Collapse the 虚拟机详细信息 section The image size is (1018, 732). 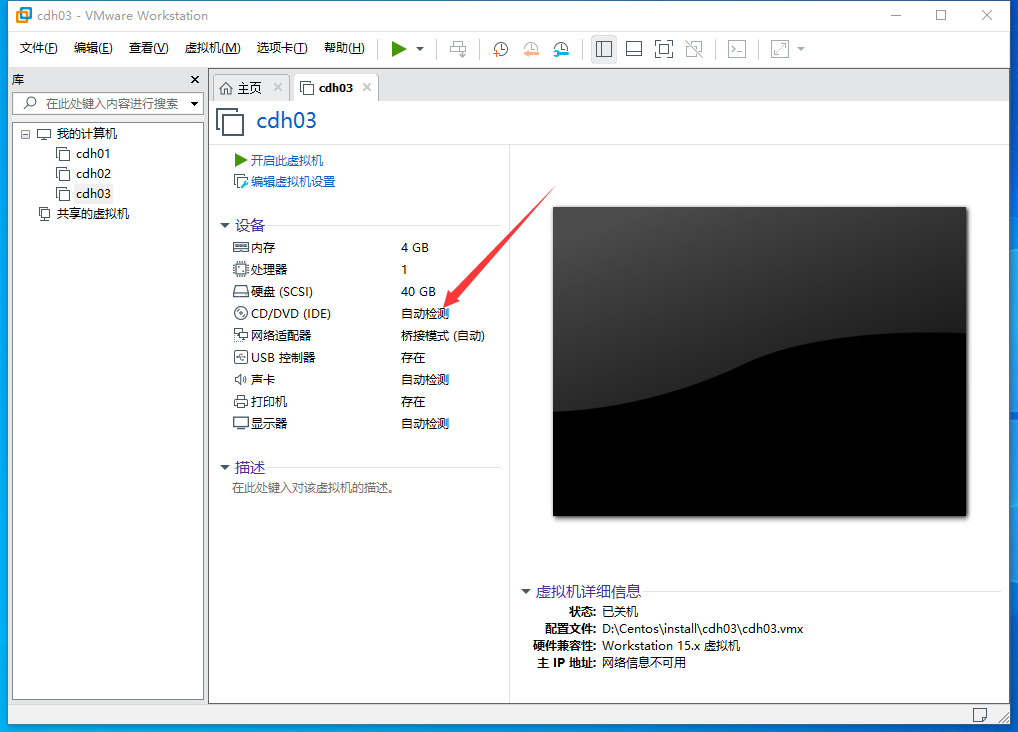tap(526, 591)
